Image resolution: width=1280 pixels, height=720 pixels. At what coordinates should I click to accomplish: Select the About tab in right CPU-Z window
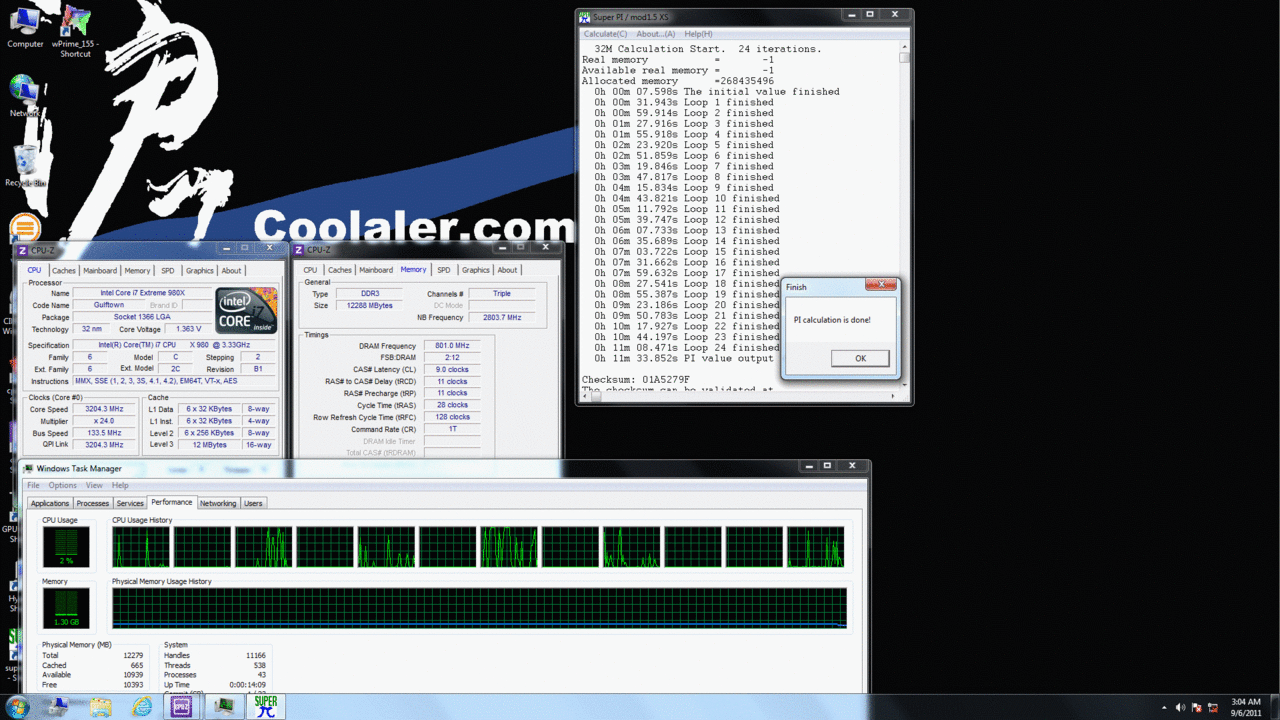click(508, 270)
